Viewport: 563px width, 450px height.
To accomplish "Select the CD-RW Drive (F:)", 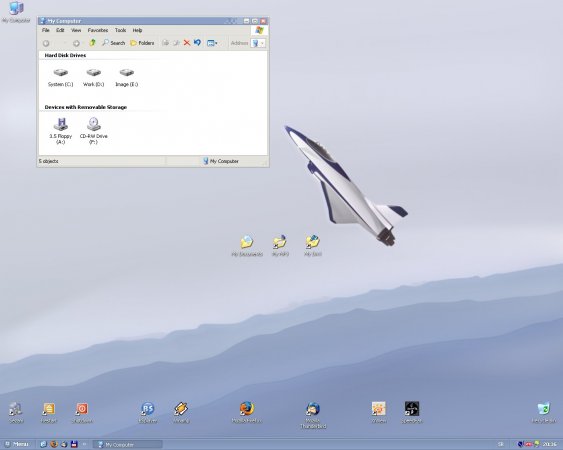I will (x=93, y=131).
